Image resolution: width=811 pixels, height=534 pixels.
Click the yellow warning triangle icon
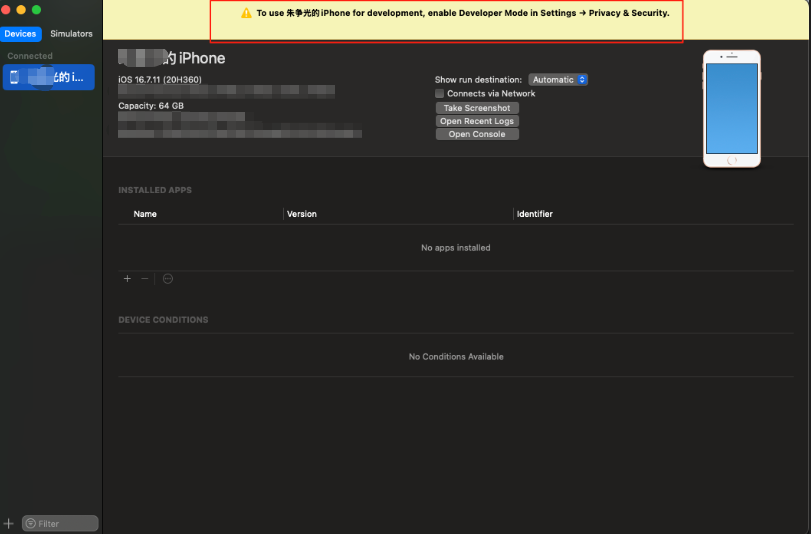[x=246, y=13]
